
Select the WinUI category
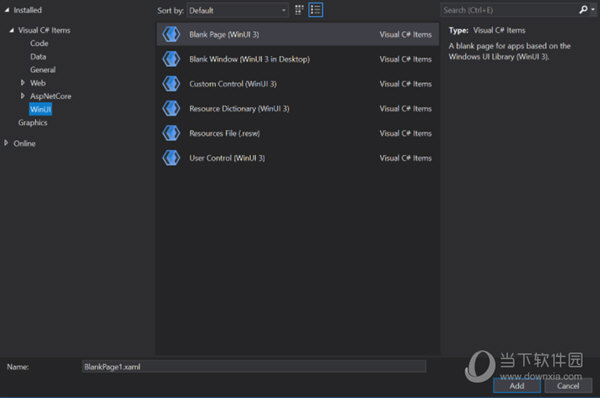click(x=41, y=109)
